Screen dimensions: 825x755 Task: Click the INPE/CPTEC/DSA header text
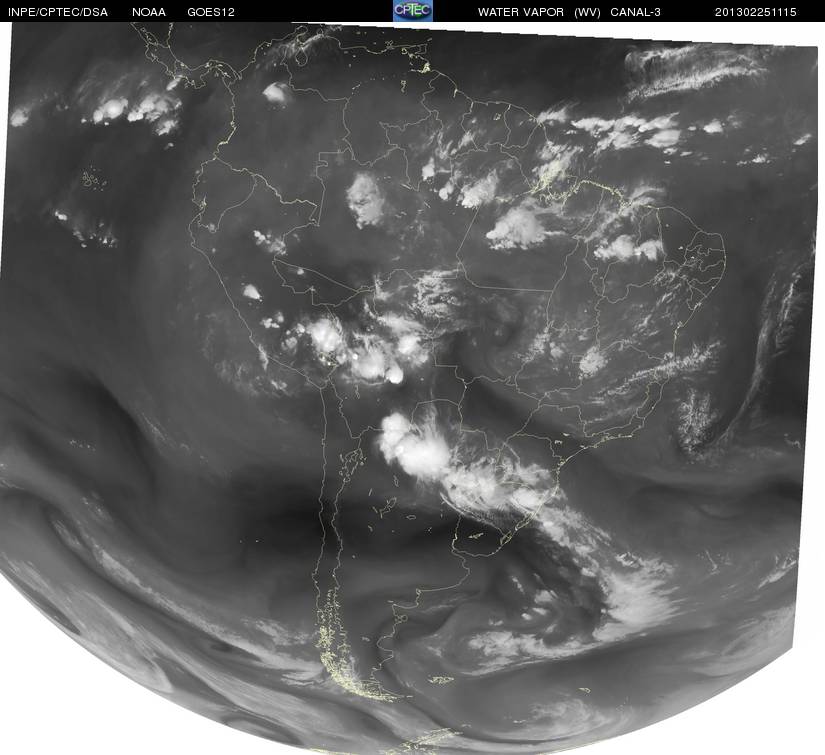(58, 12)
